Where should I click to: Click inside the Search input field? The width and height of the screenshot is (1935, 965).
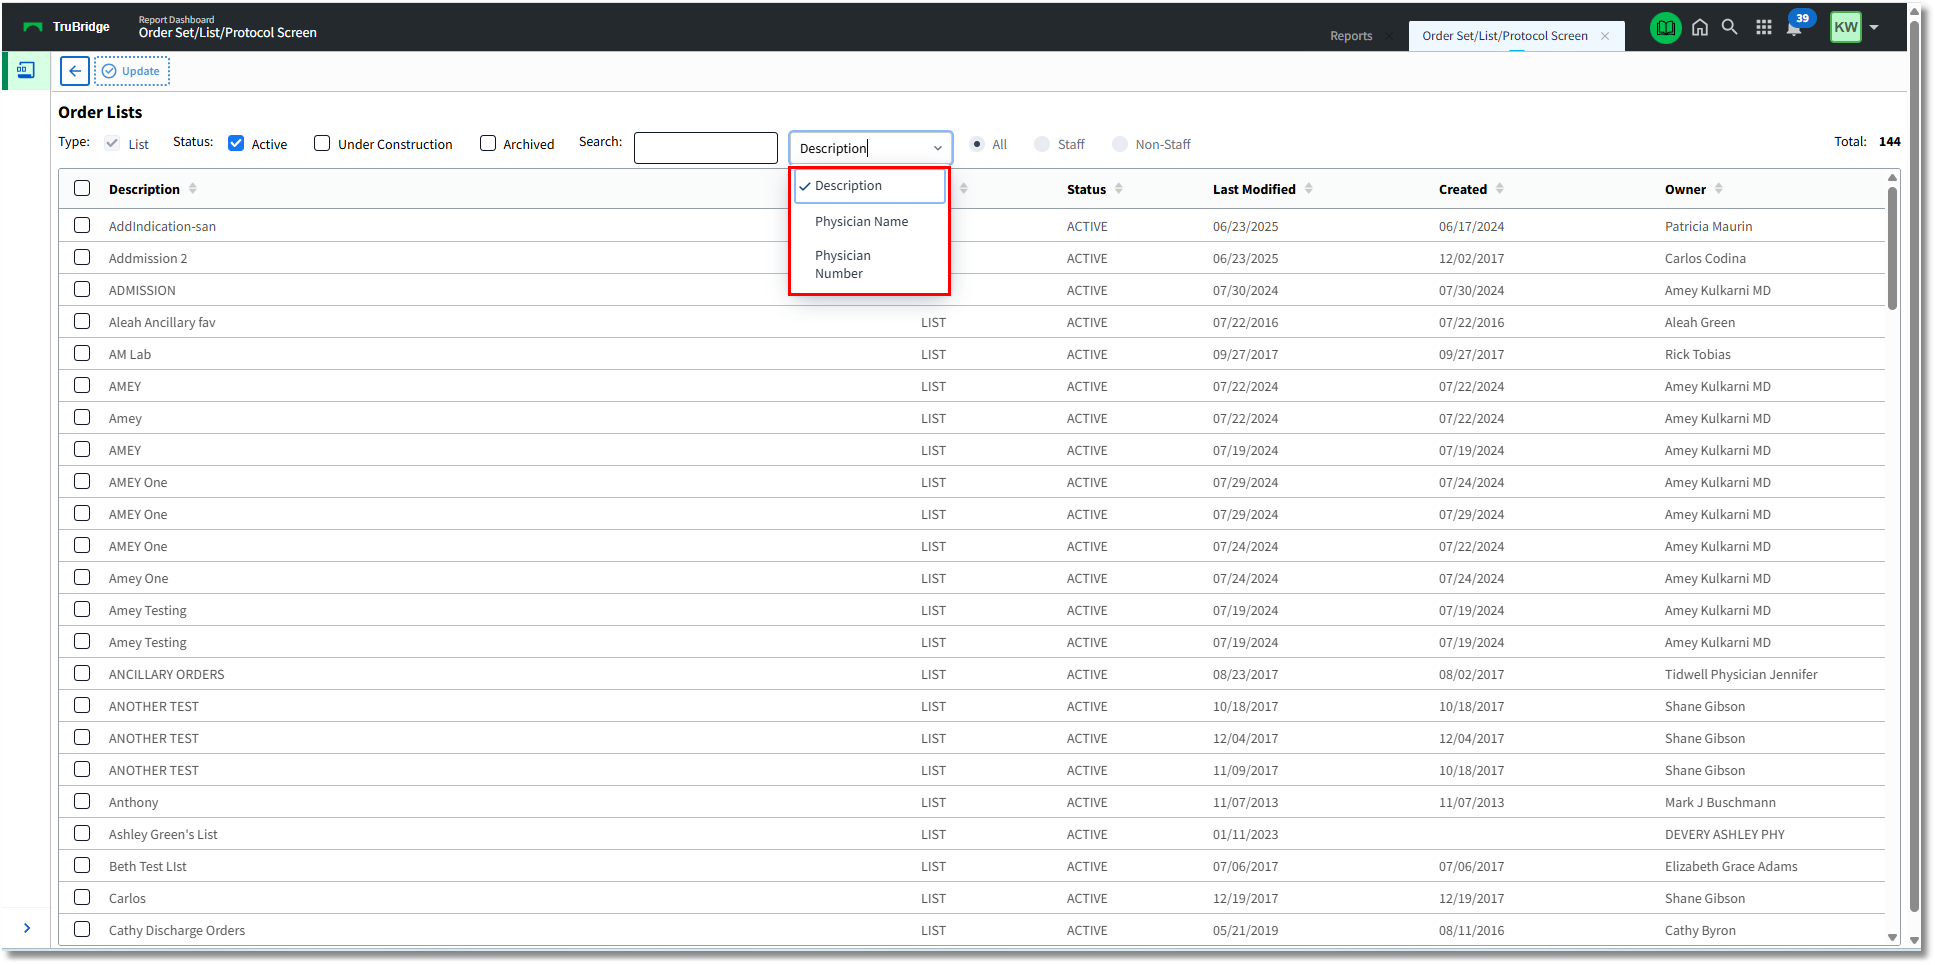[705, 147]
